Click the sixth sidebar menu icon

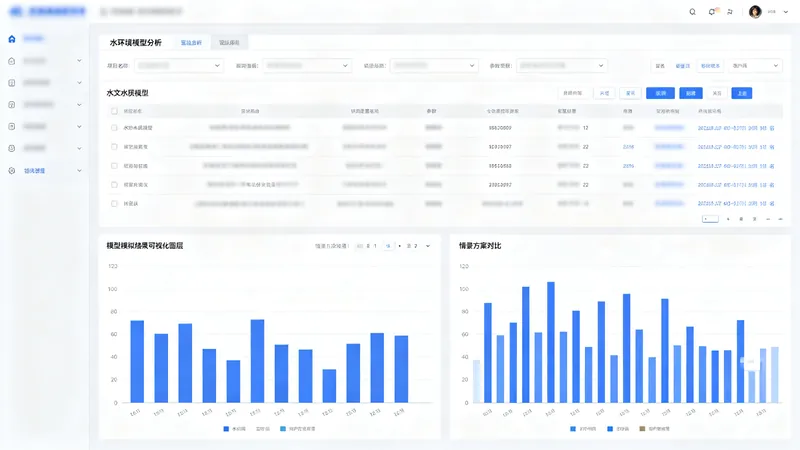coord(12,148)
